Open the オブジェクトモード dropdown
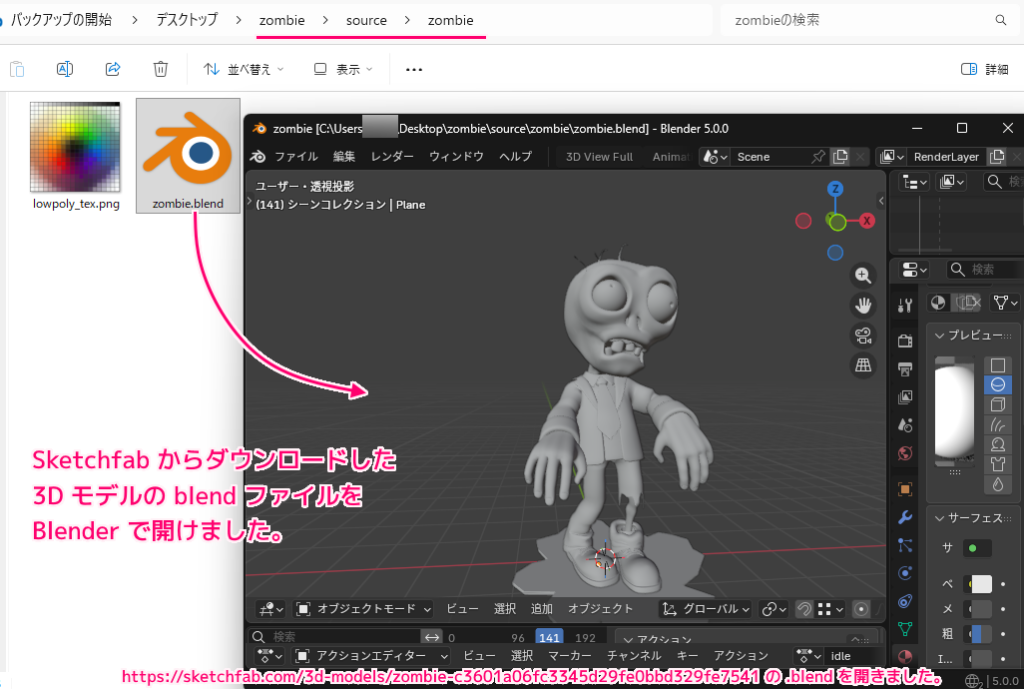Image resolution: width=1024 pixels, height=689 pixels. (x=360, y=608)
